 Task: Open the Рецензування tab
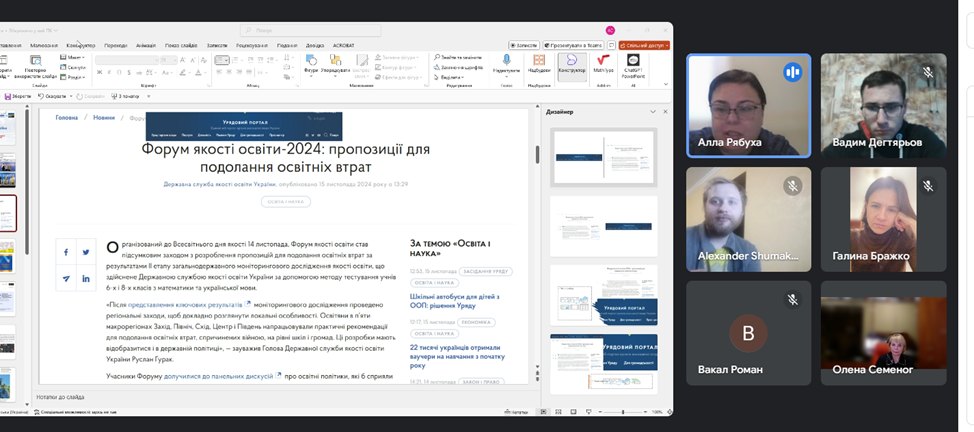252,45
